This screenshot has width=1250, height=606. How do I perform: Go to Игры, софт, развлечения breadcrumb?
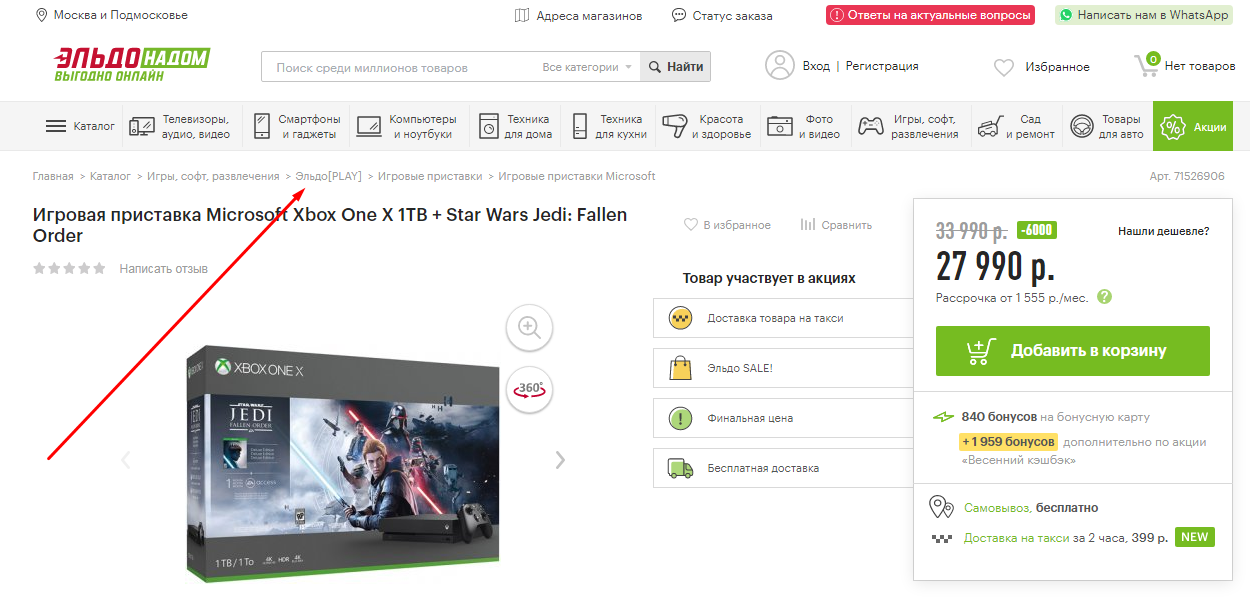tap(213, 176)
